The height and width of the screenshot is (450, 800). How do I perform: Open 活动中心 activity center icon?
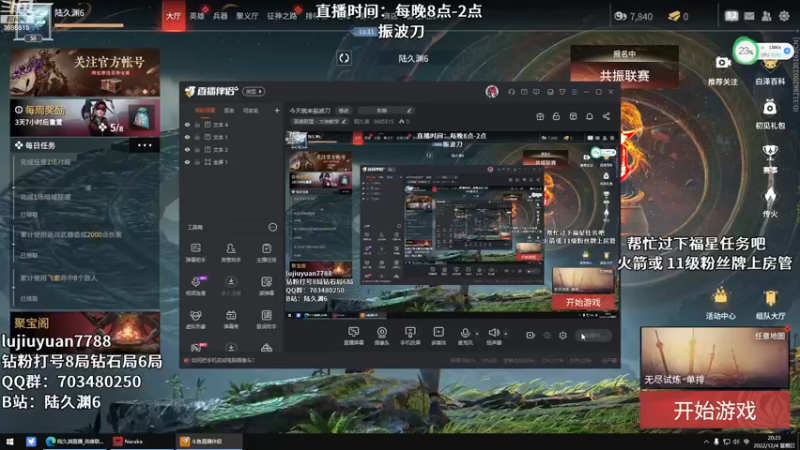point(720,304)
